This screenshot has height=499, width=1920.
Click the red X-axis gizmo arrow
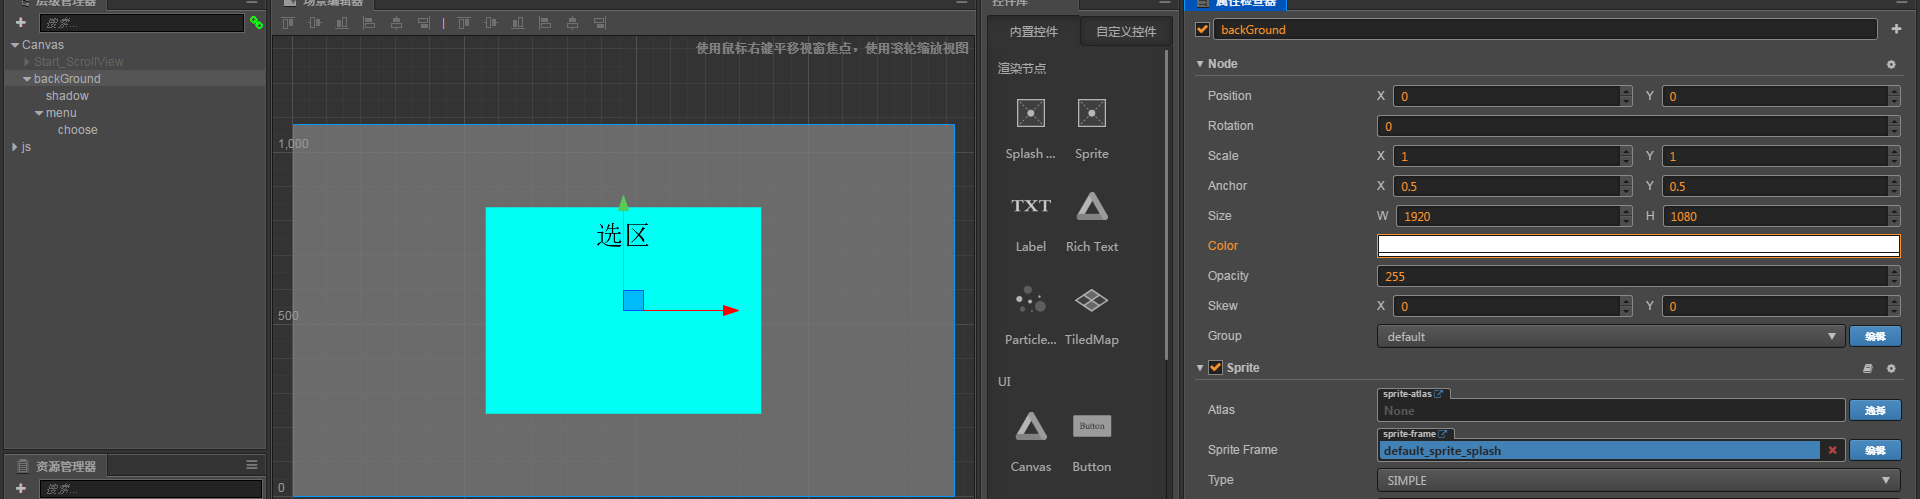(731, 310)
